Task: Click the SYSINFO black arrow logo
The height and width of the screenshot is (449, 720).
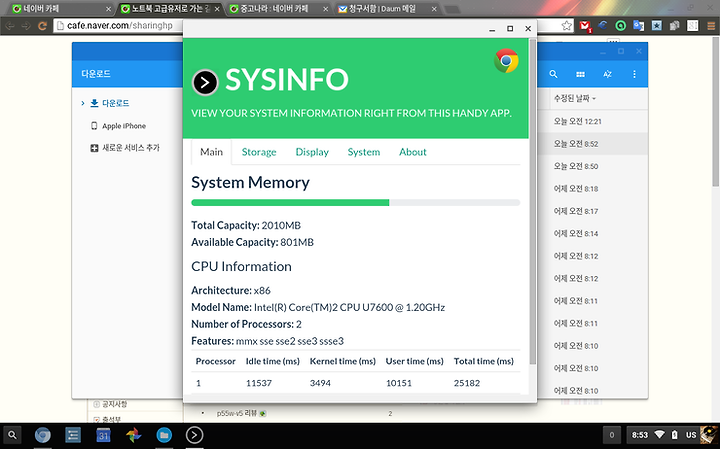Action: click(x=205, y=83)
